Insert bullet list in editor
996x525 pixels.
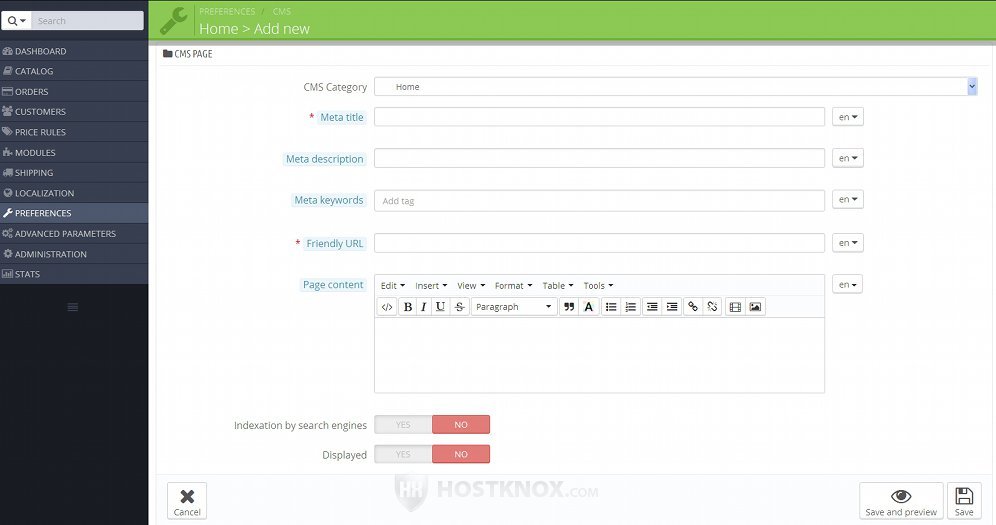[611, 307]
